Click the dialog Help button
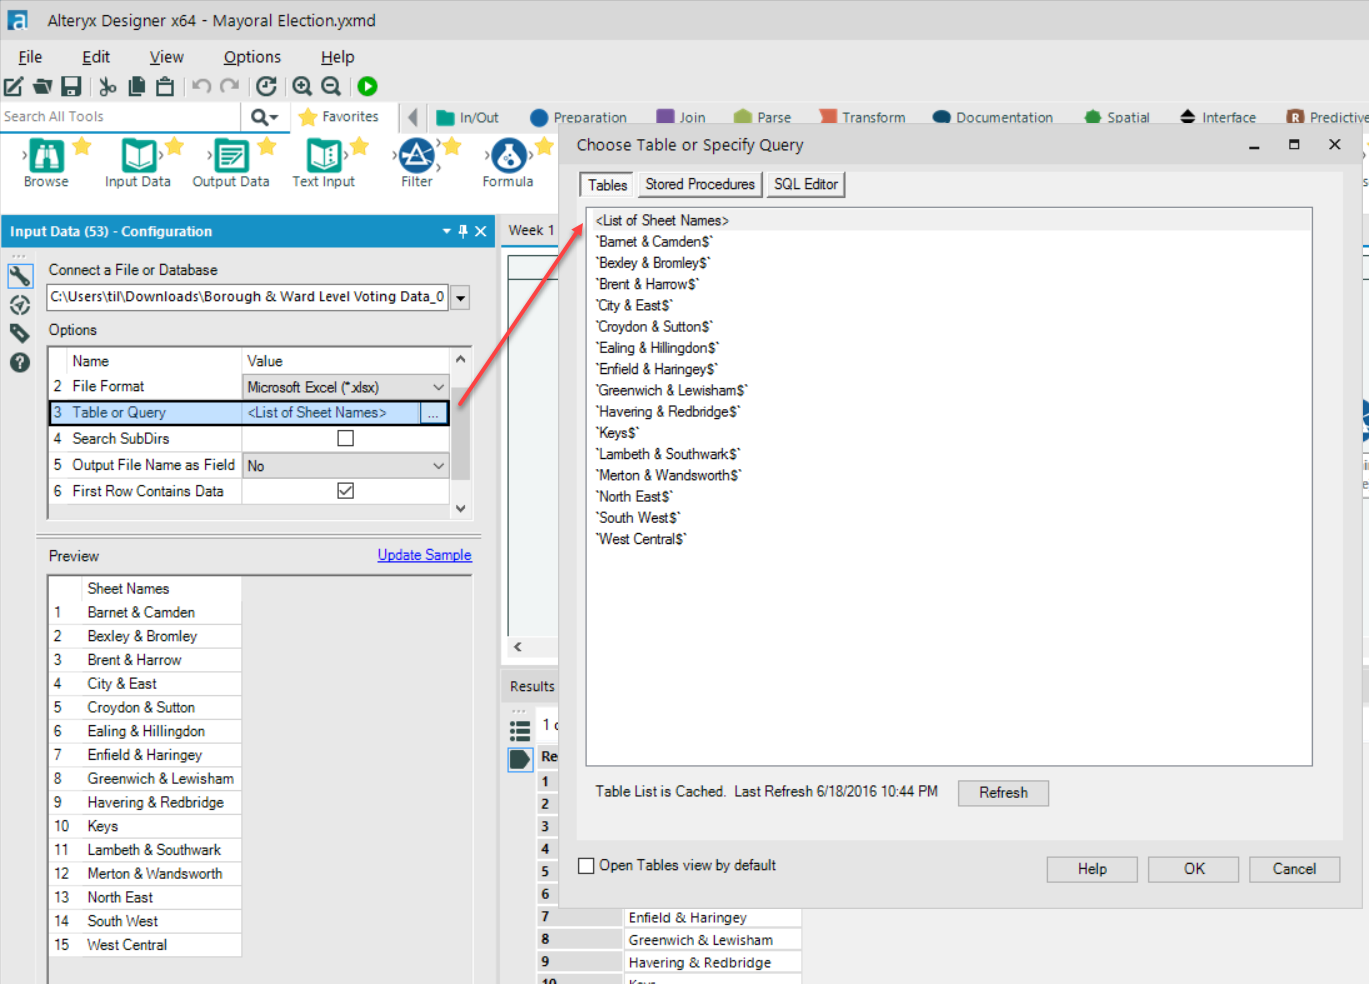This screenshot has height=984, width=1369. [x=1092, y=869]
